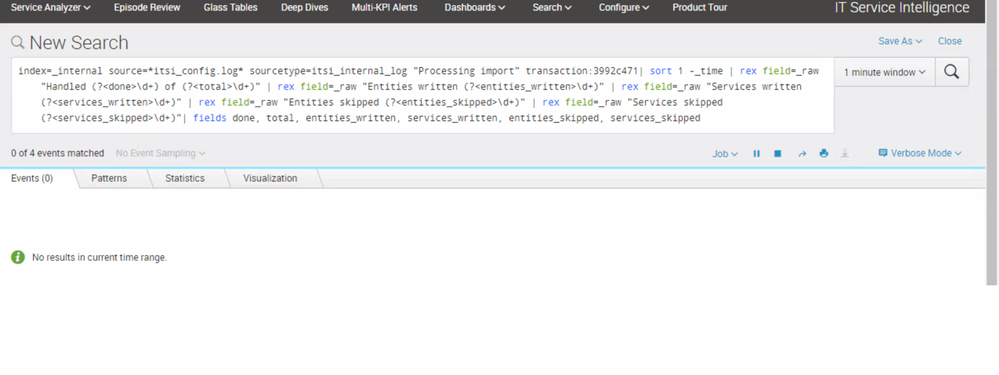Viewport: 999px width, 375px height.
Task: Open the Service Analyzer menu
Action: (50, 8)
